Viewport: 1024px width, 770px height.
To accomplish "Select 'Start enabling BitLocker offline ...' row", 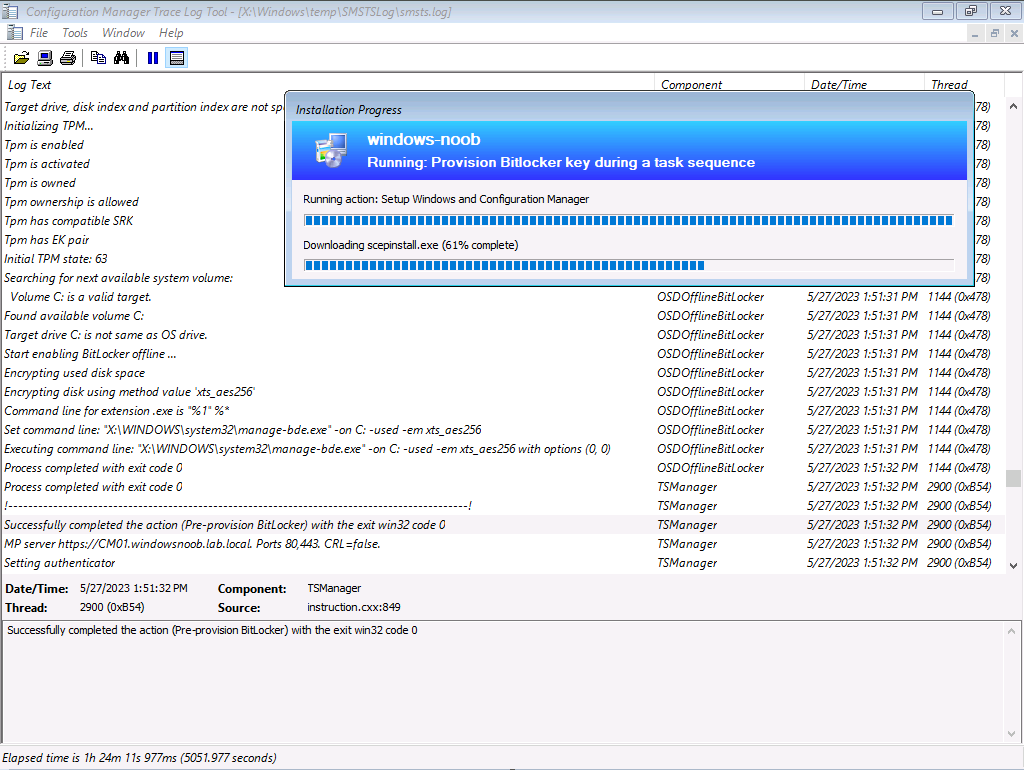I will [x=503, y=354].
